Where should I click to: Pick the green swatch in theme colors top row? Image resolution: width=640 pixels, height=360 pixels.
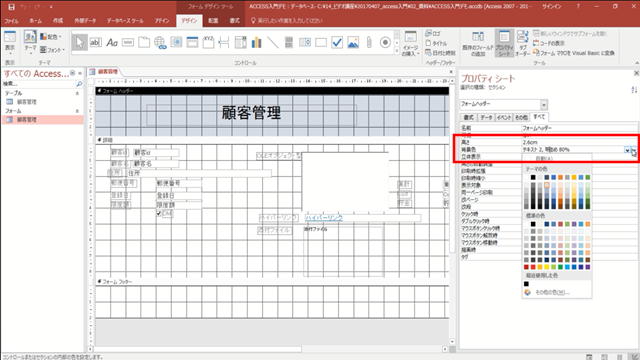click(588, 177)
